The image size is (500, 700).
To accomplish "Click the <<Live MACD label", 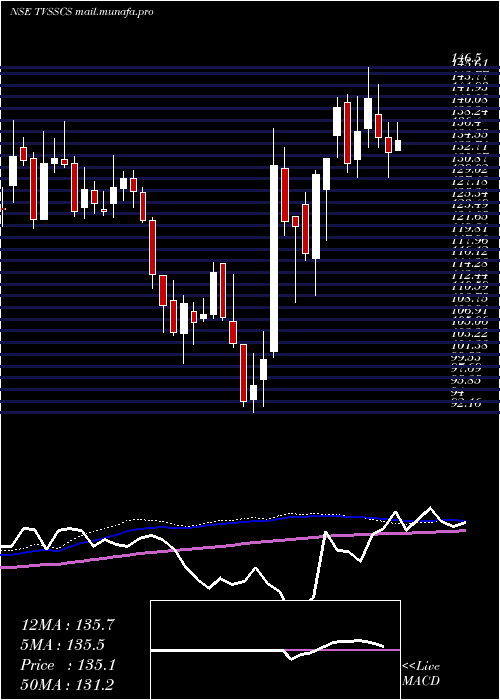I will 421,673.
